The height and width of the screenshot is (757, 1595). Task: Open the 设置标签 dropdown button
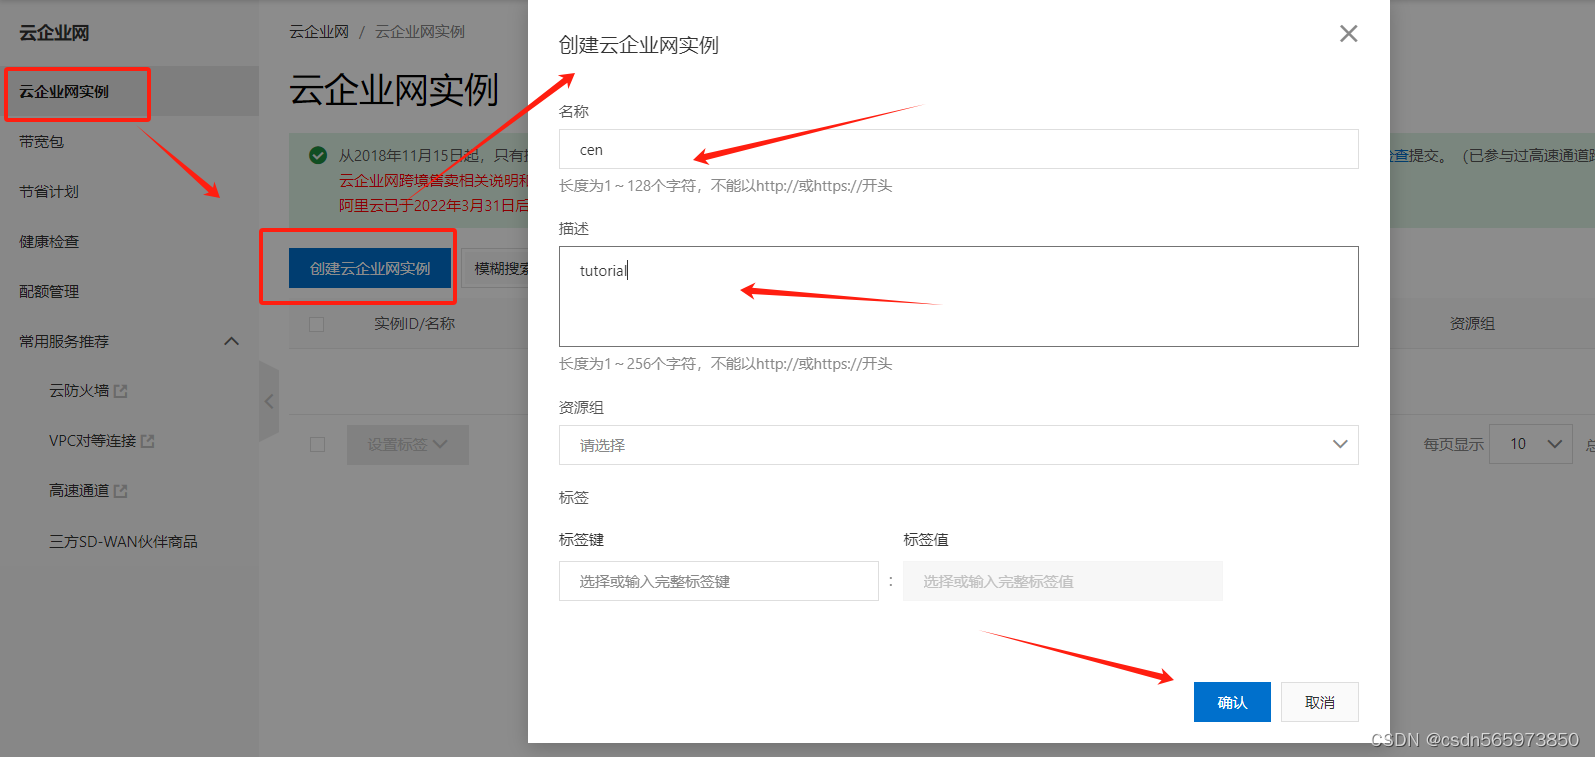tap(408, 445)
